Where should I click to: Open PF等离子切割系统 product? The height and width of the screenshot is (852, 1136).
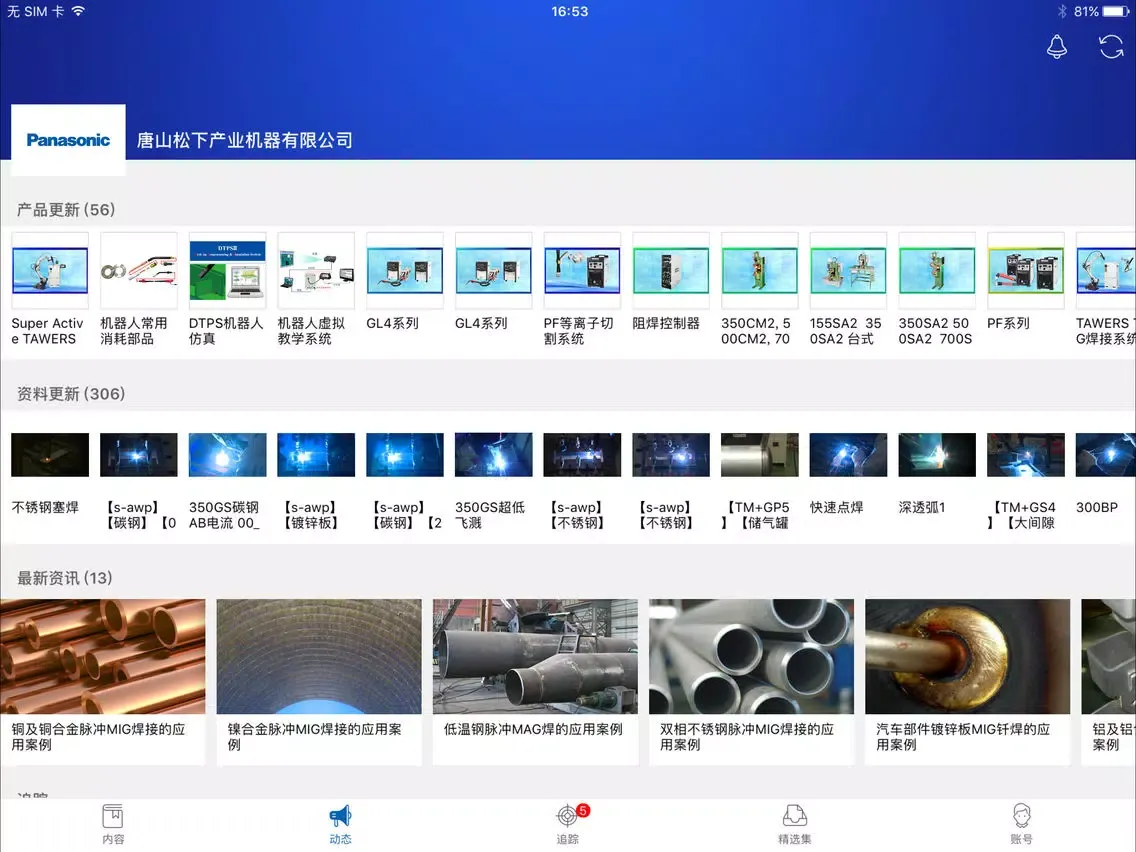(x=582, y=271)
